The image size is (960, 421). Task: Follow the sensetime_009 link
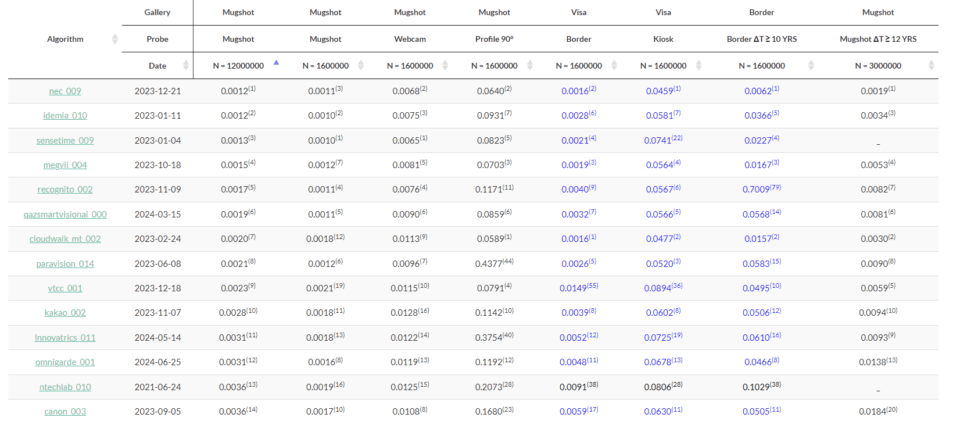[x=64, y=140]
